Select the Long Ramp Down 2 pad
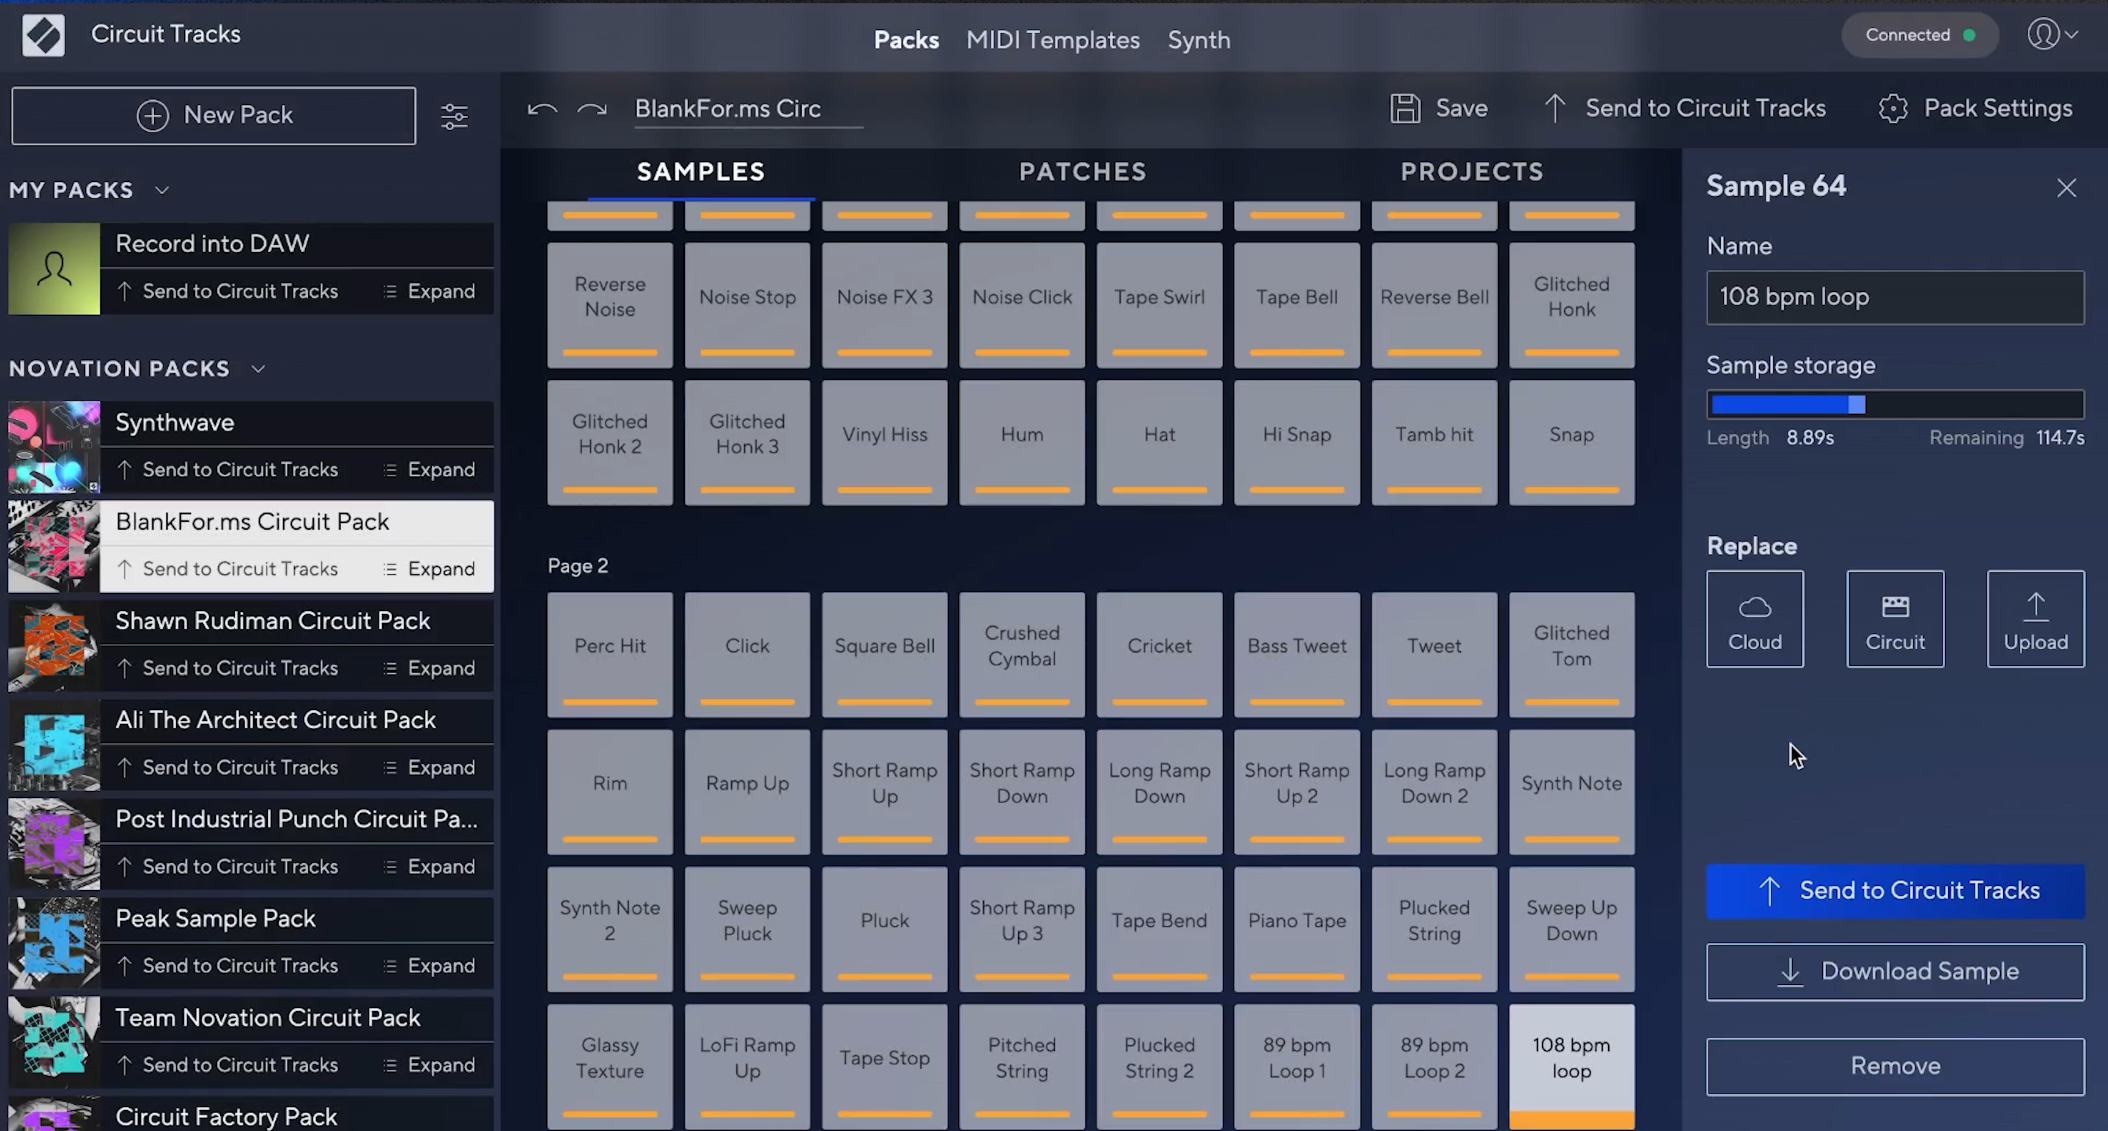The image size is (2108, 1131). pyautogui.click(x=1434, y=791)
